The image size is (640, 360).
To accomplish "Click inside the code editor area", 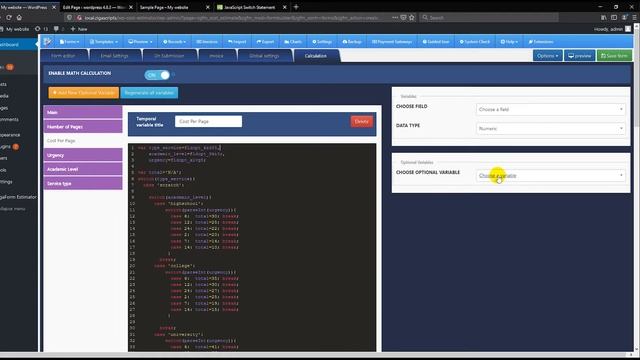I will [252, 247].
